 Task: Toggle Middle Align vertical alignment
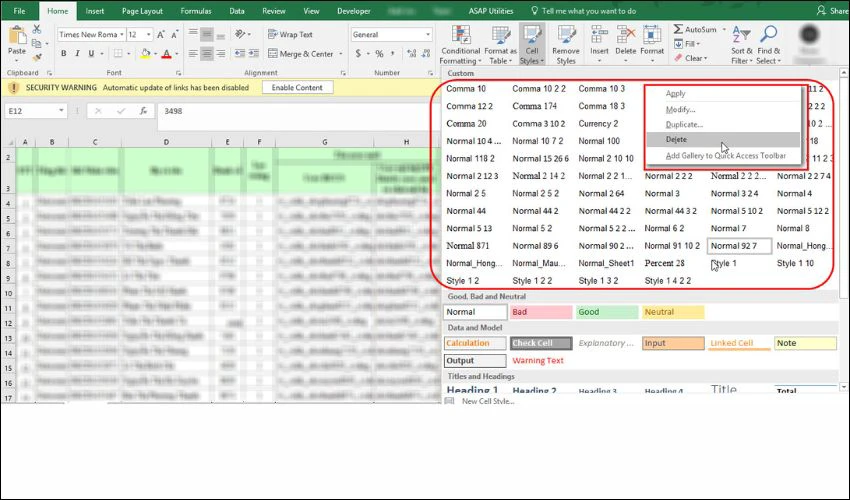[x=207, y=35]
